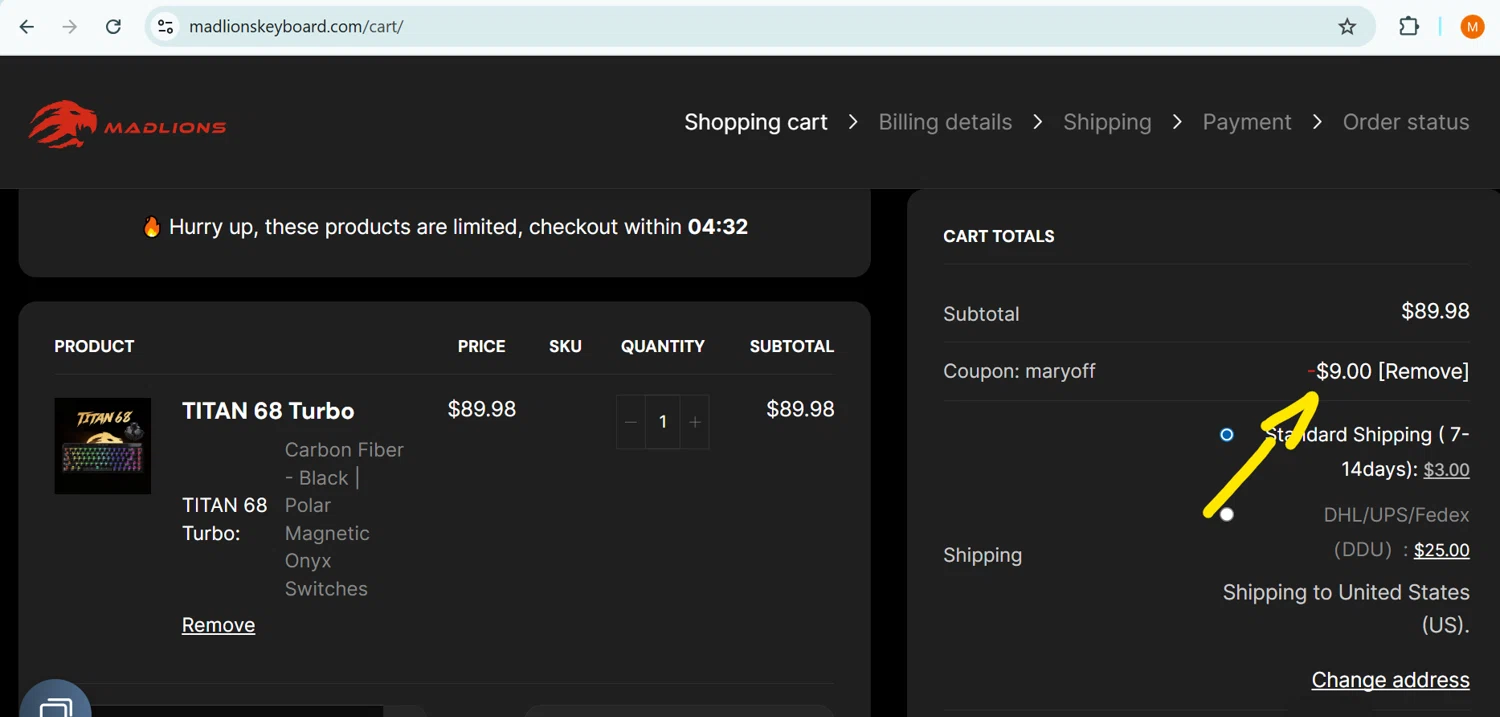Go to the Shipping step
Viewport: 1500px width, 717px height.
(1107, 122)
